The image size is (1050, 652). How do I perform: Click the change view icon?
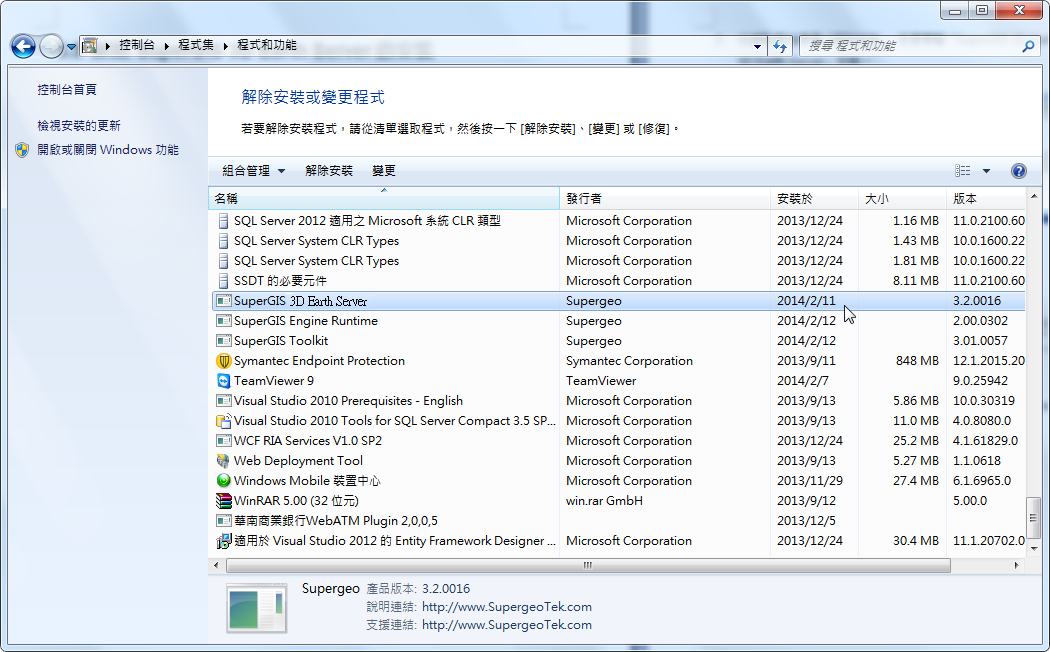tap(963, 171)
